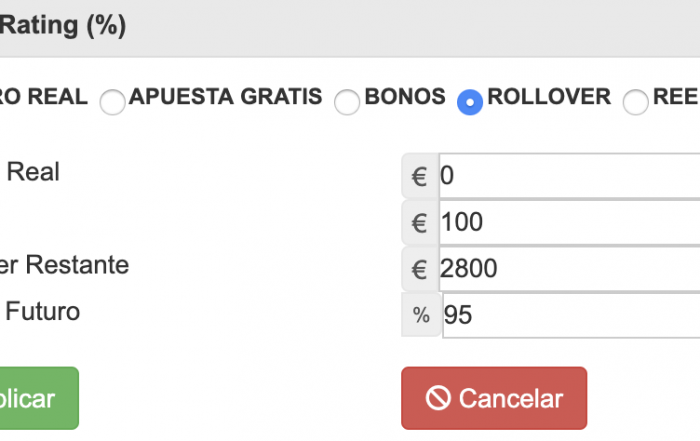Click the Futuro field label
700x441 pixels.
42,311
